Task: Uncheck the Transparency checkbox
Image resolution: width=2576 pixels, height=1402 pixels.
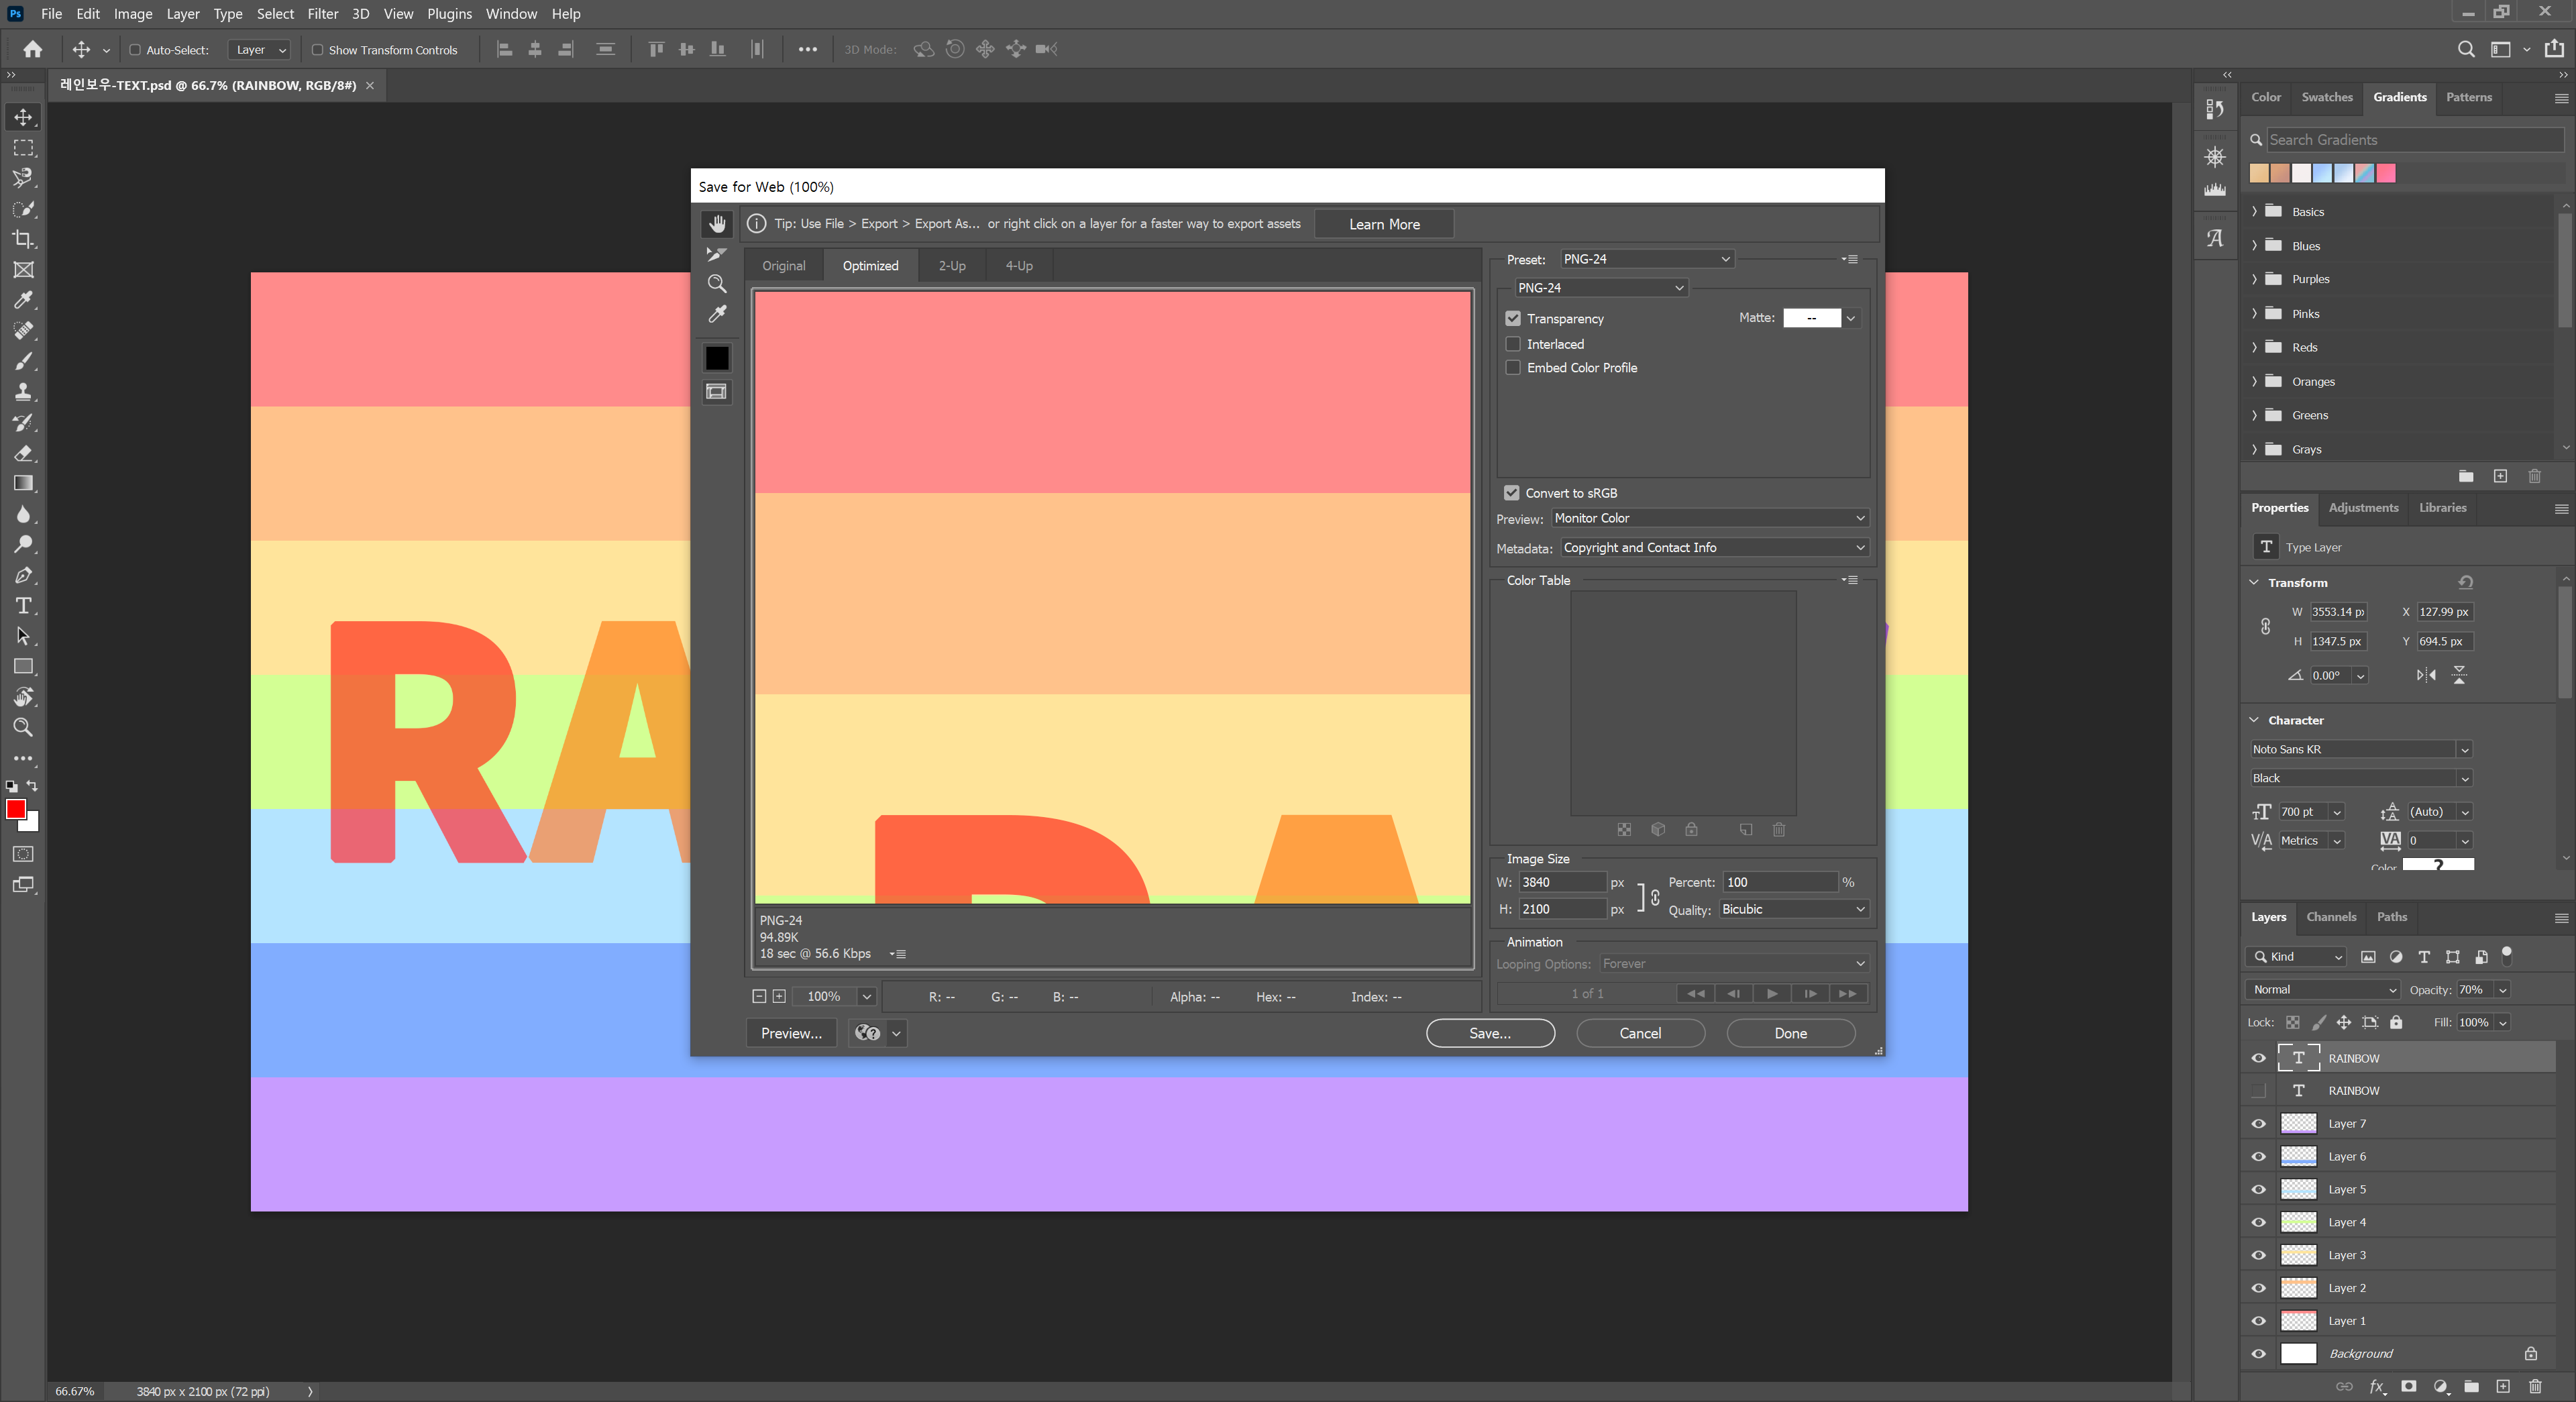Action: (x=1513, y=318)
